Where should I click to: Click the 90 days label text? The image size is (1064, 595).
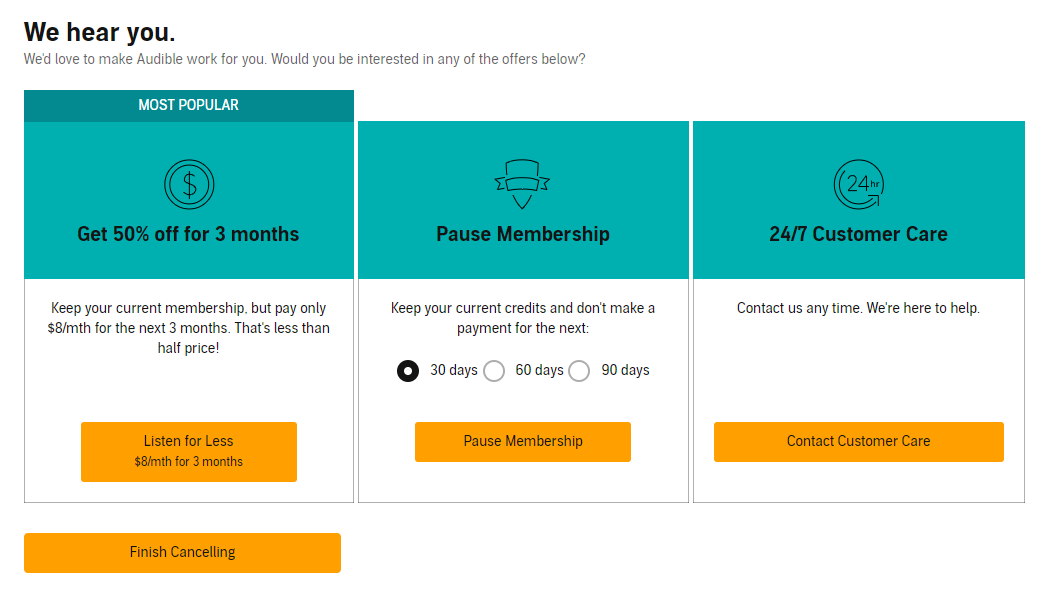(625, 370)
